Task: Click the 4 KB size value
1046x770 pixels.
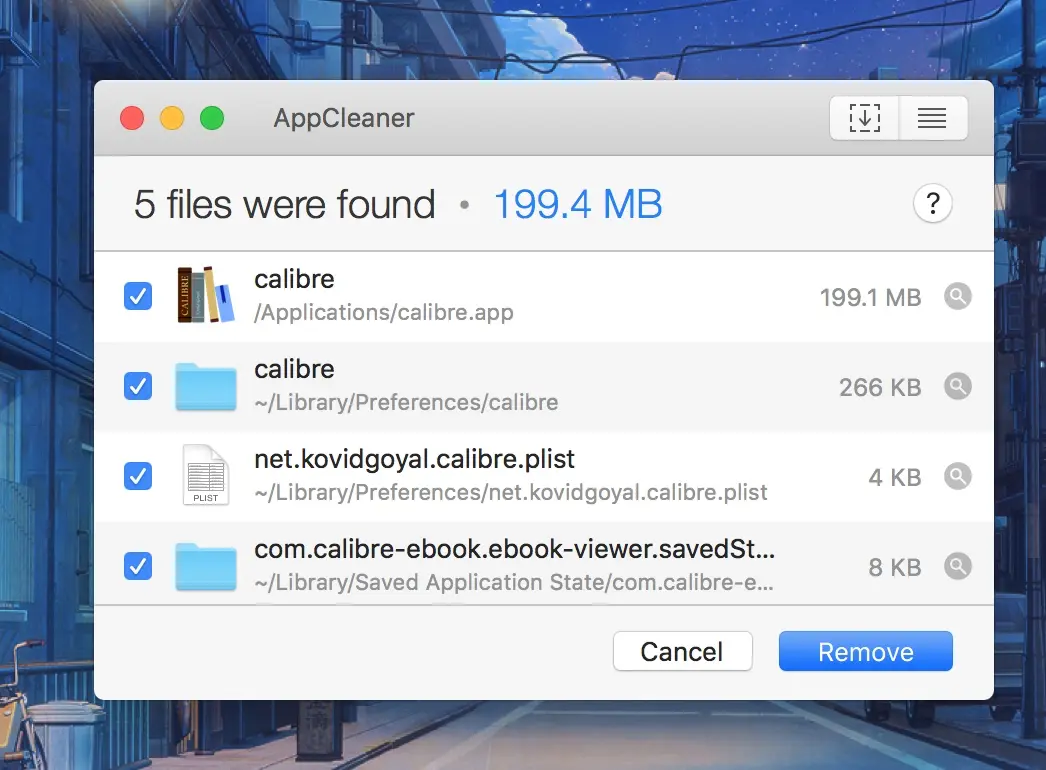Action: 895,478
